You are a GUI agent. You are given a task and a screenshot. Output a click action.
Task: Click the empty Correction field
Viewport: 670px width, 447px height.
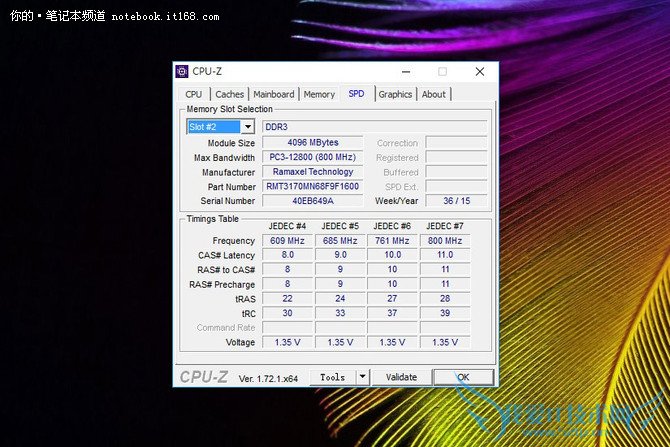pos(456,142)
